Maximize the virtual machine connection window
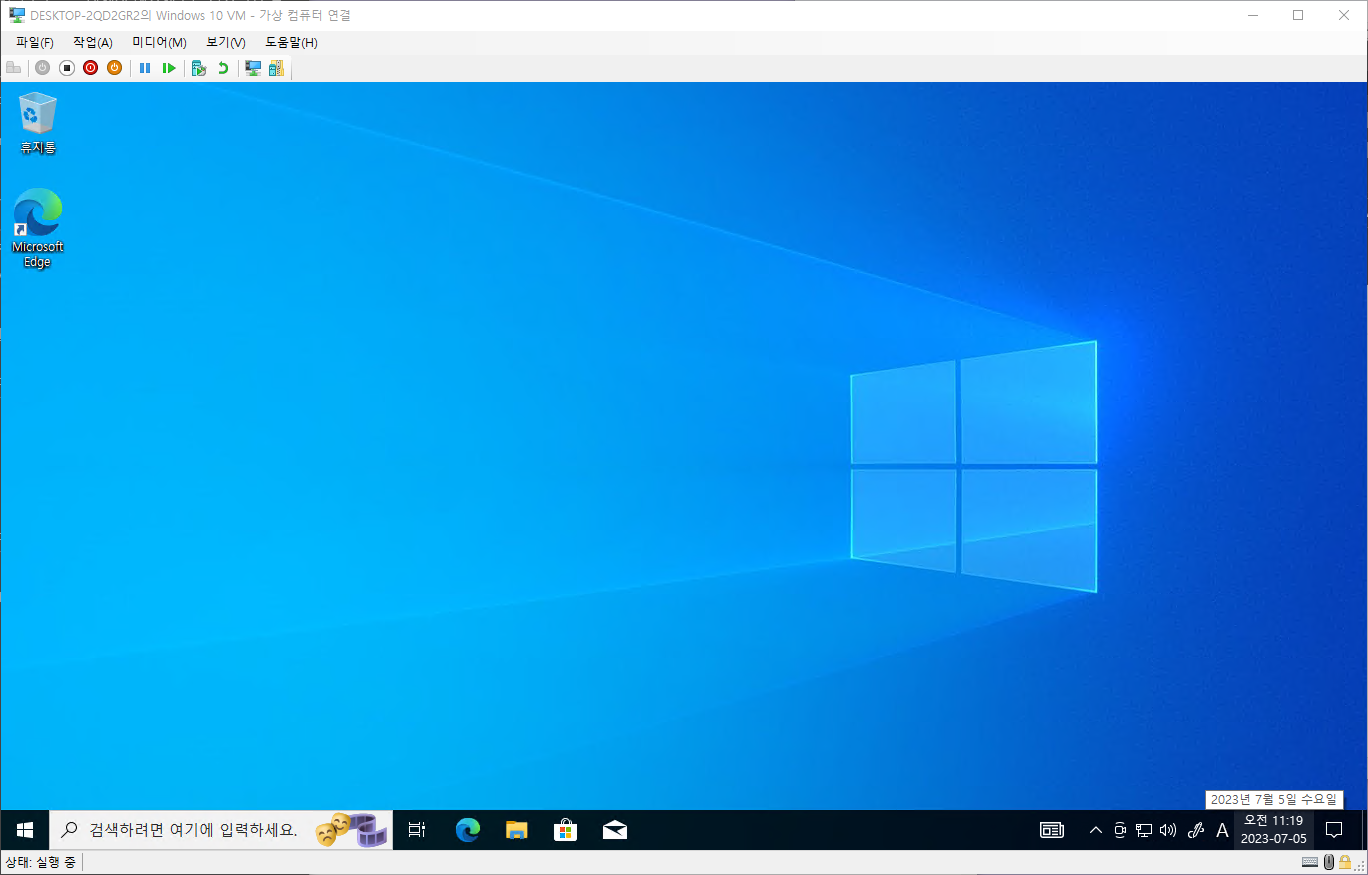The image size is (1368, 875). coord(1298,15)
